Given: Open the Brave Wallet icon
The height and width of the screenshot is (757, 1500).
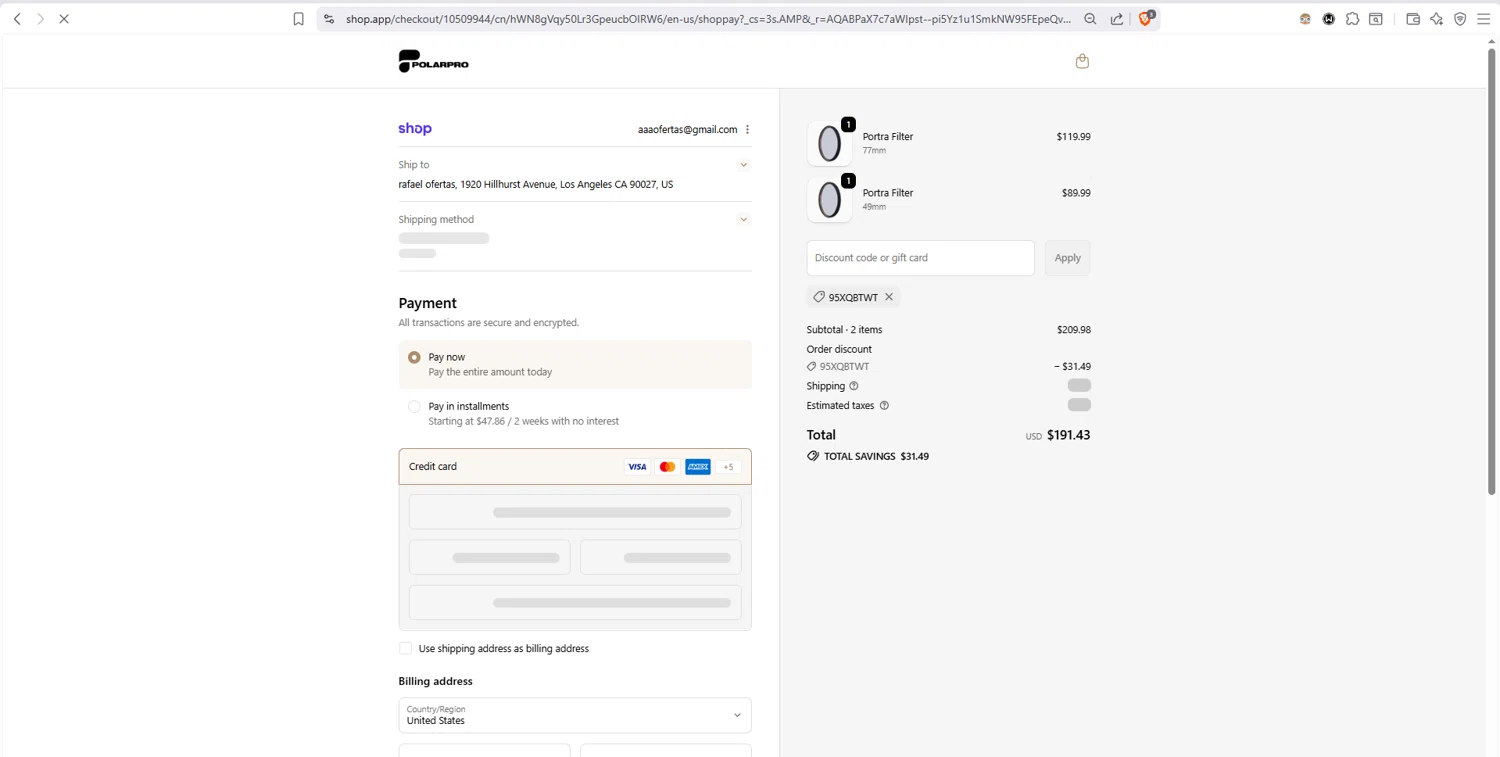Looking at the screenshot, I should click(1413, 19).
